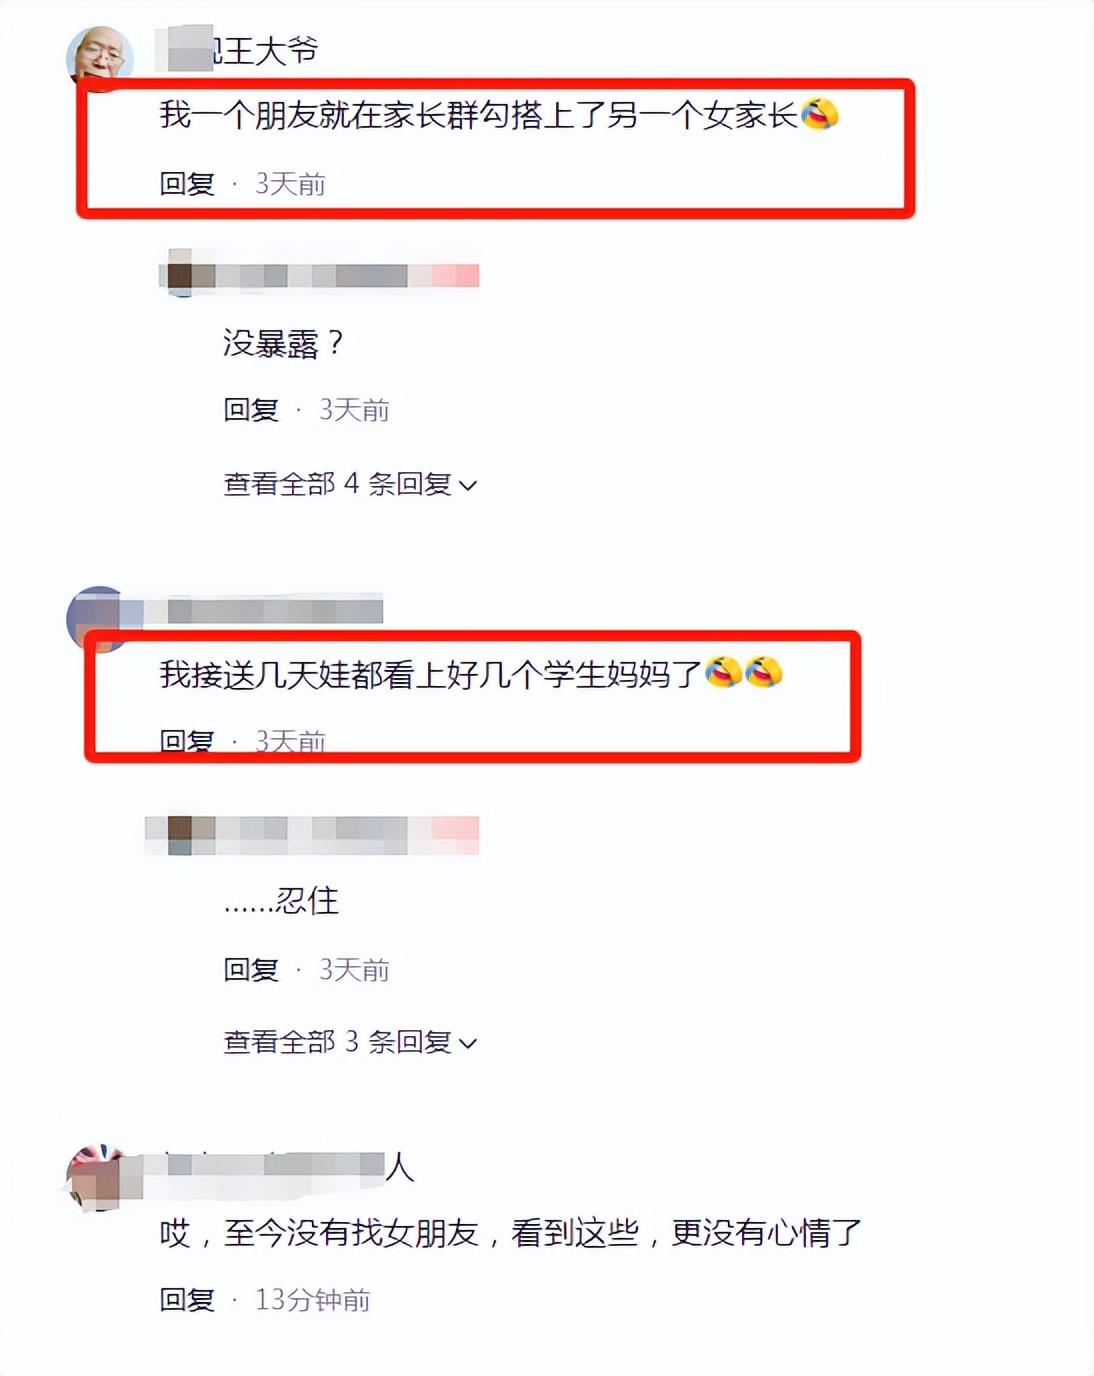Click 回复 under 没暴露？
1094x1376 pixels.
click(251, 410)
